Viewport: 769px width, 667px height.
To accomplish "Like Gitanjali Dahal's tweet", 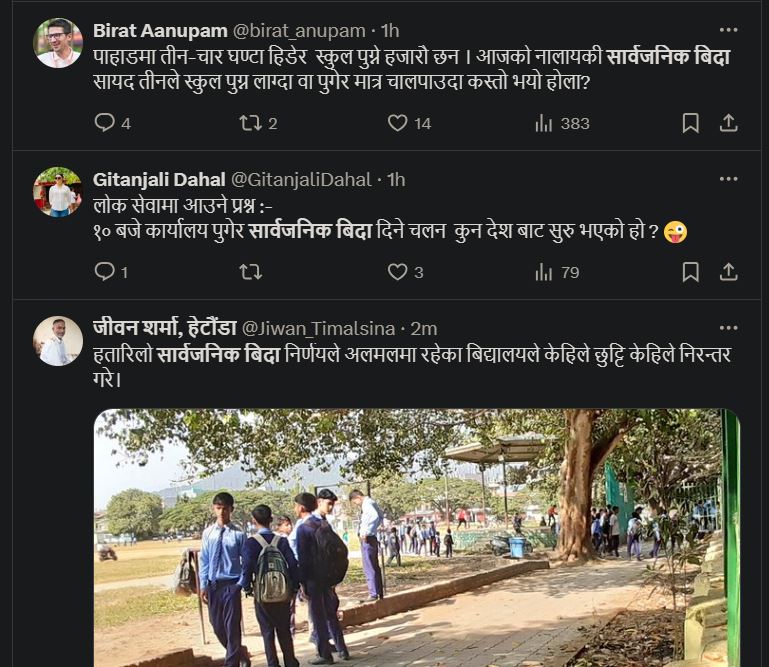I will tap(398, 271).
